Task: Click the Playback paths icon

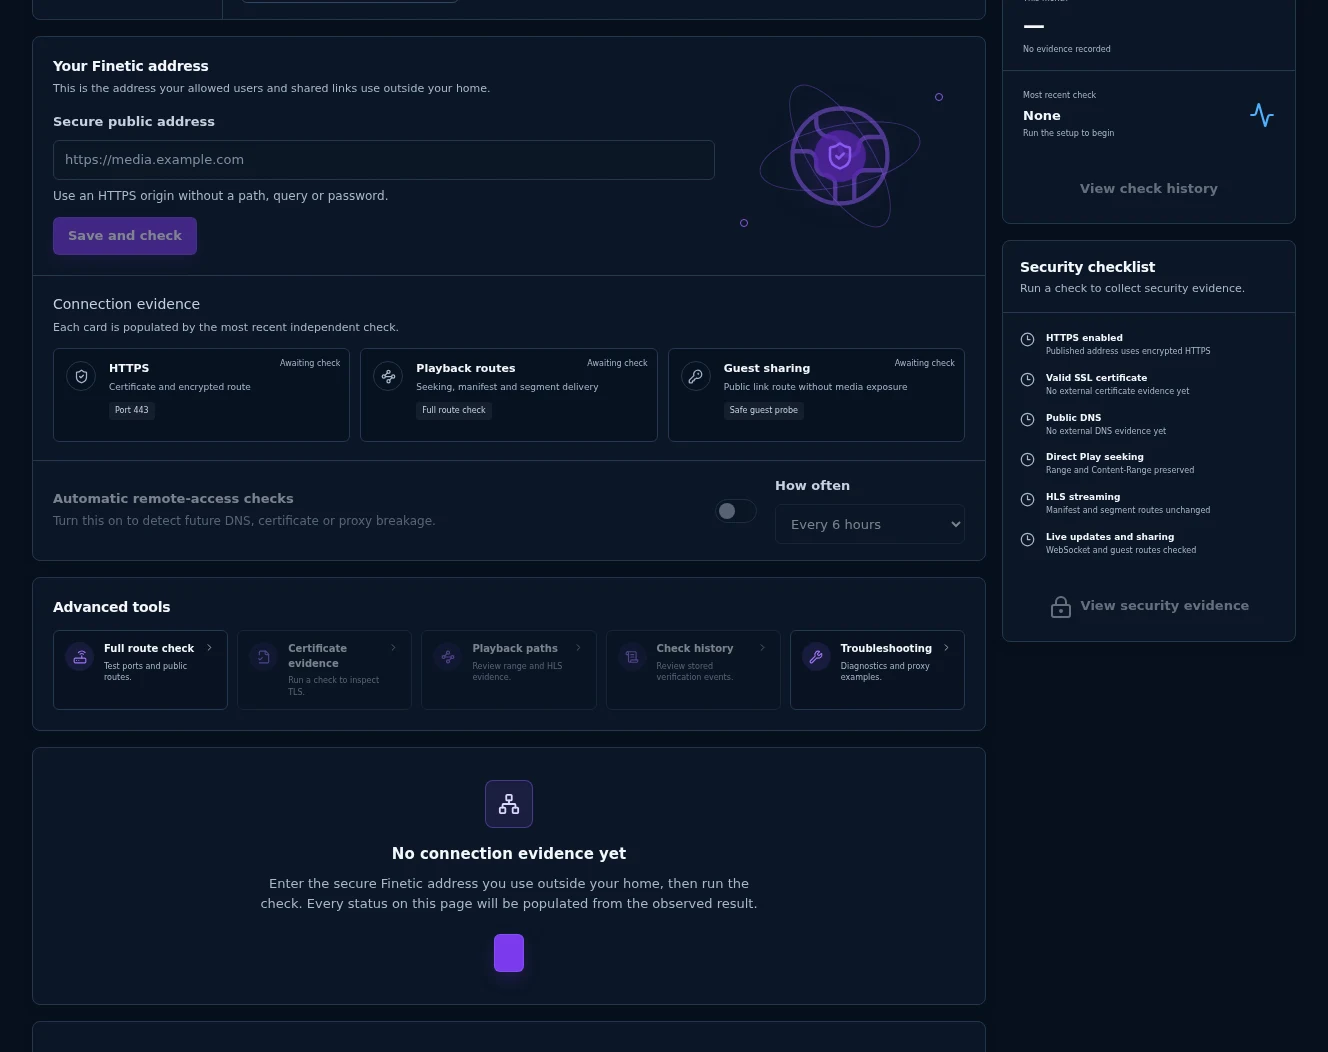Action: click(448, 657)
